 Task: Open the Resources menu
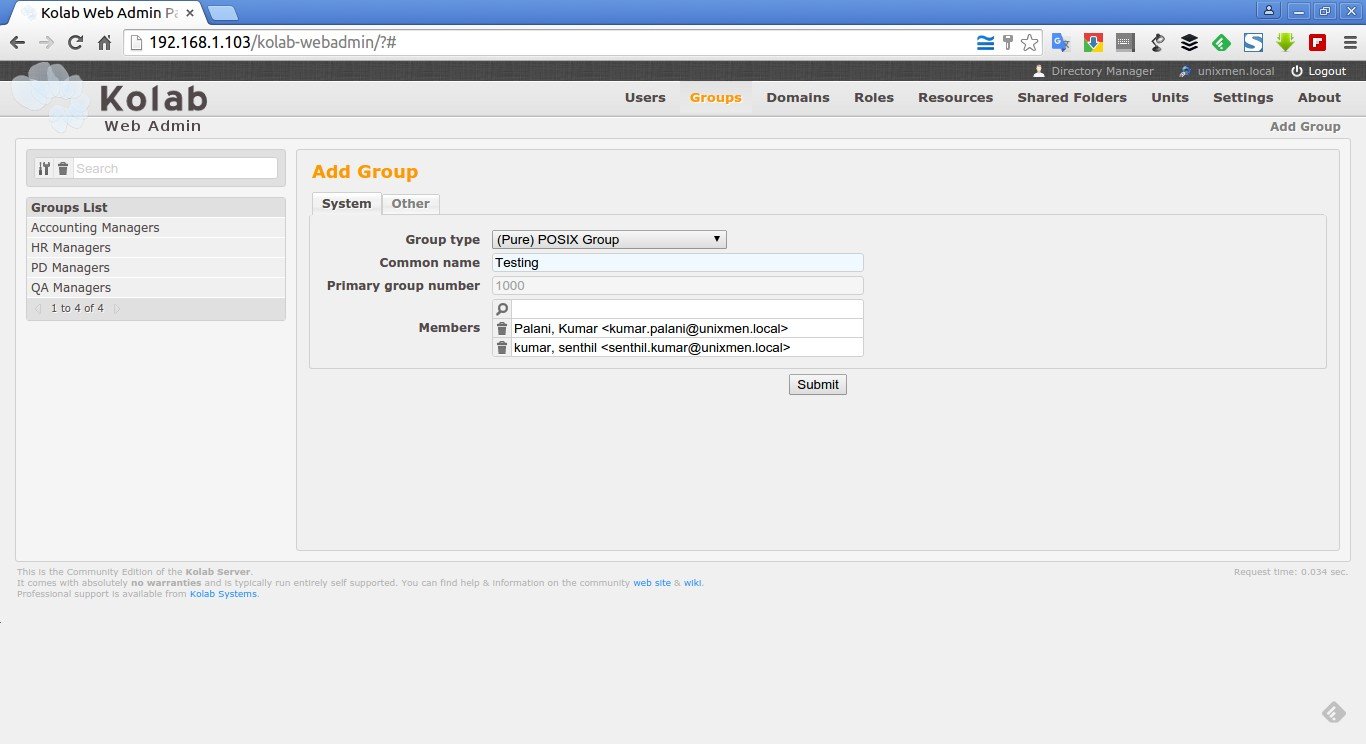pyautogui.click(x=956, y=97)
